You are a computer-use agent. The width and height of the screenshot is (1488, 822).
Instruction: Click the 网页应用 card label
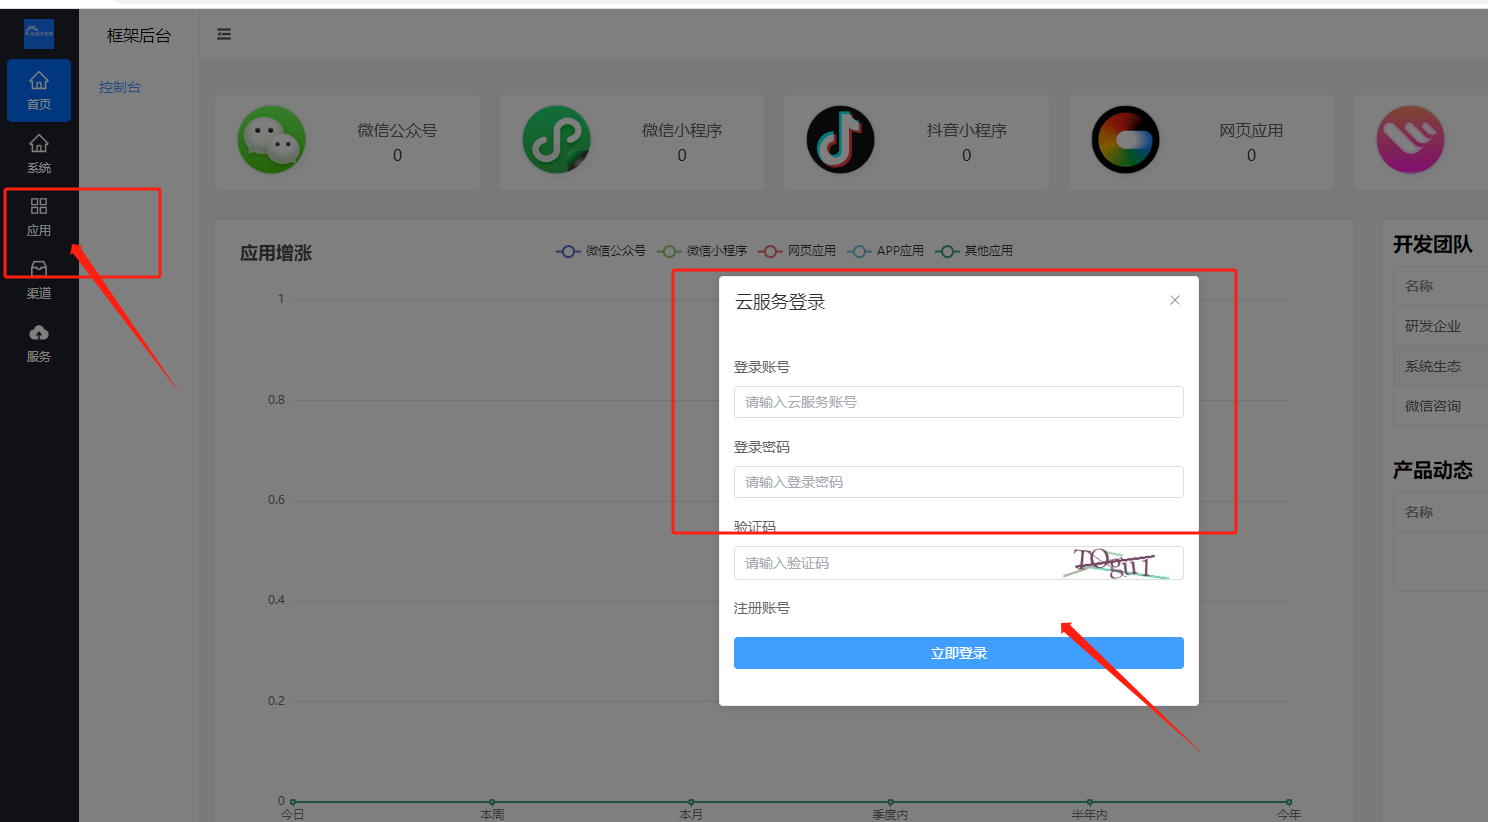[x=1251, y=130]
